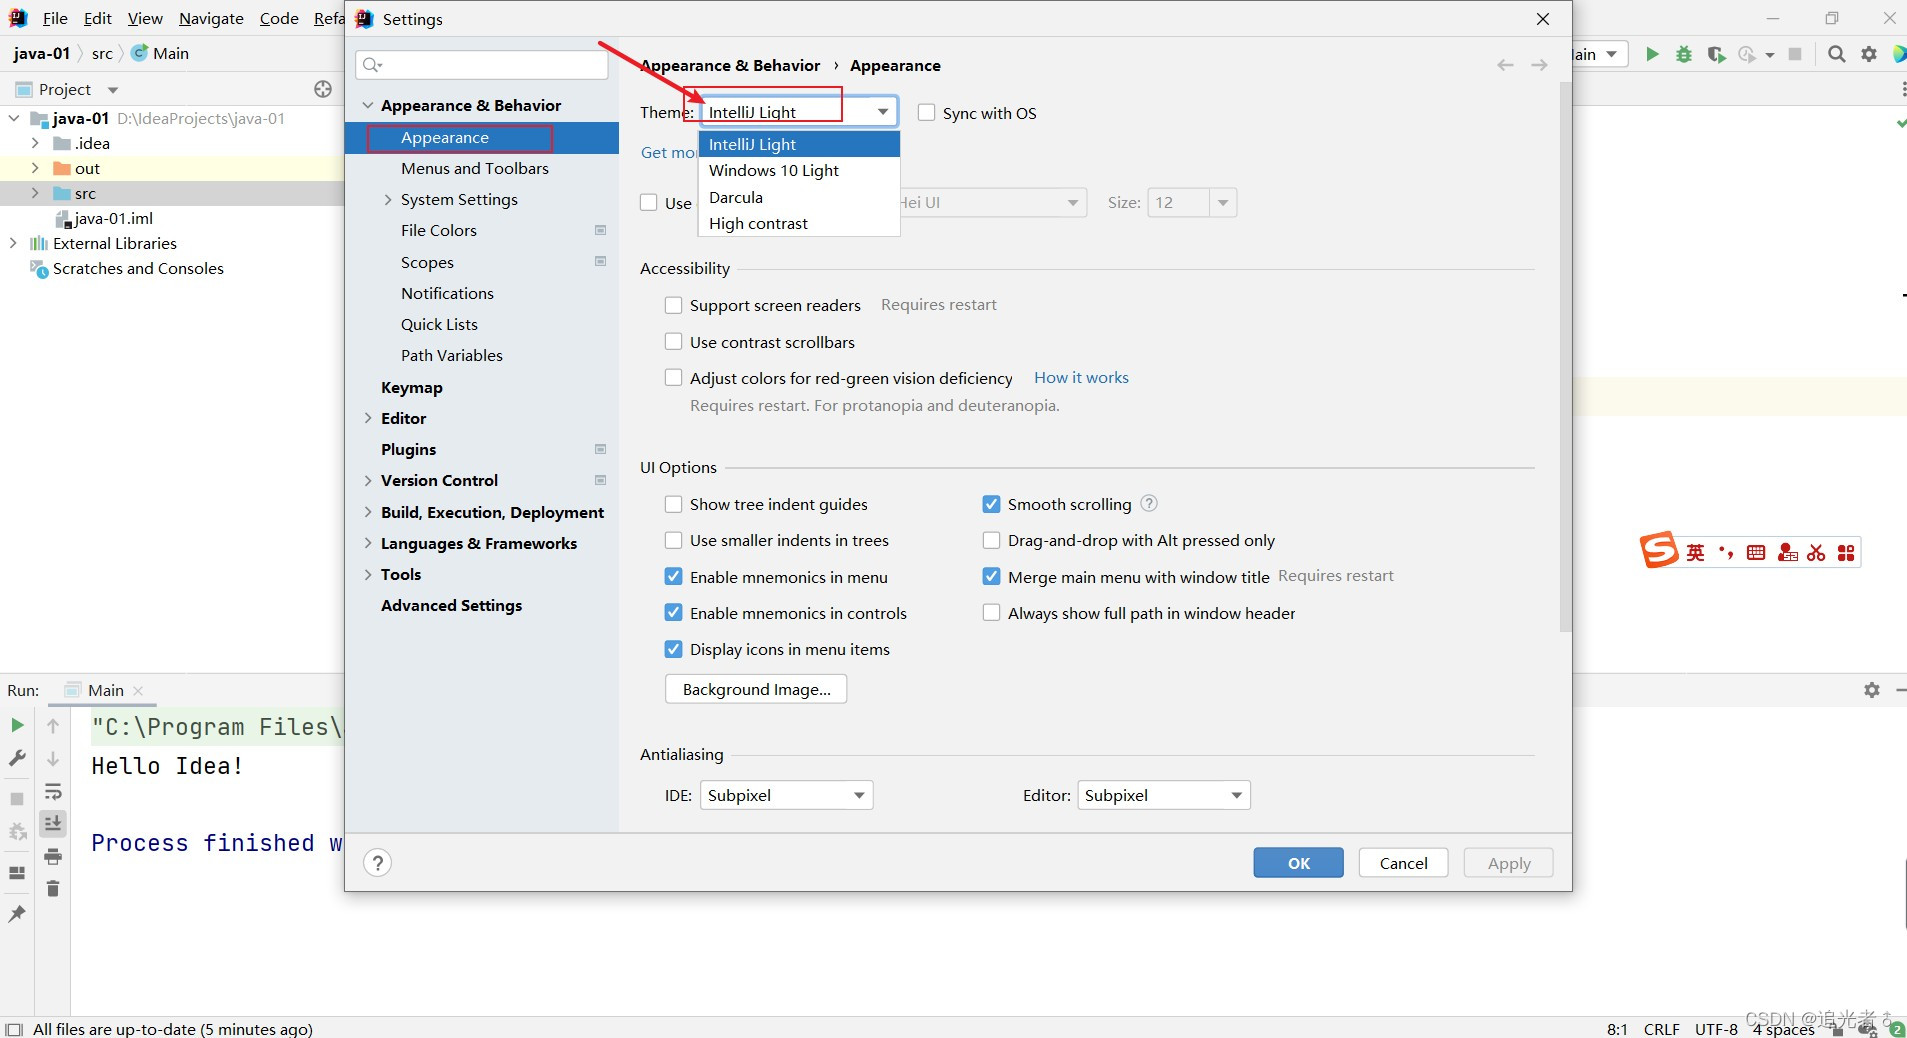The height and width of the screenshot is (1038, 1907).
Task: Open Search Everywhere magnifier icon
Action: pos(1837,54)
